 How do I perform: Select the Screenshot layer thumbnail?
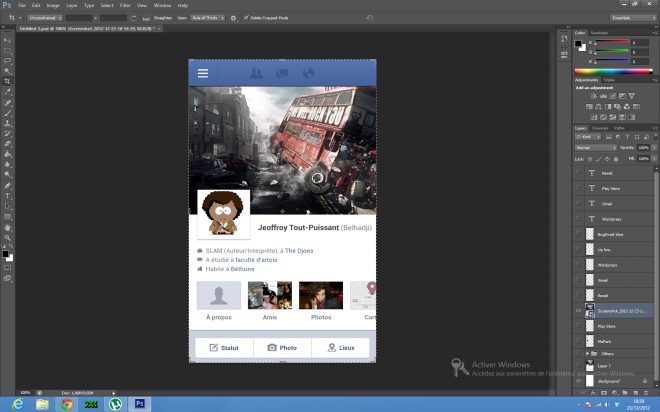click(590, 311)
